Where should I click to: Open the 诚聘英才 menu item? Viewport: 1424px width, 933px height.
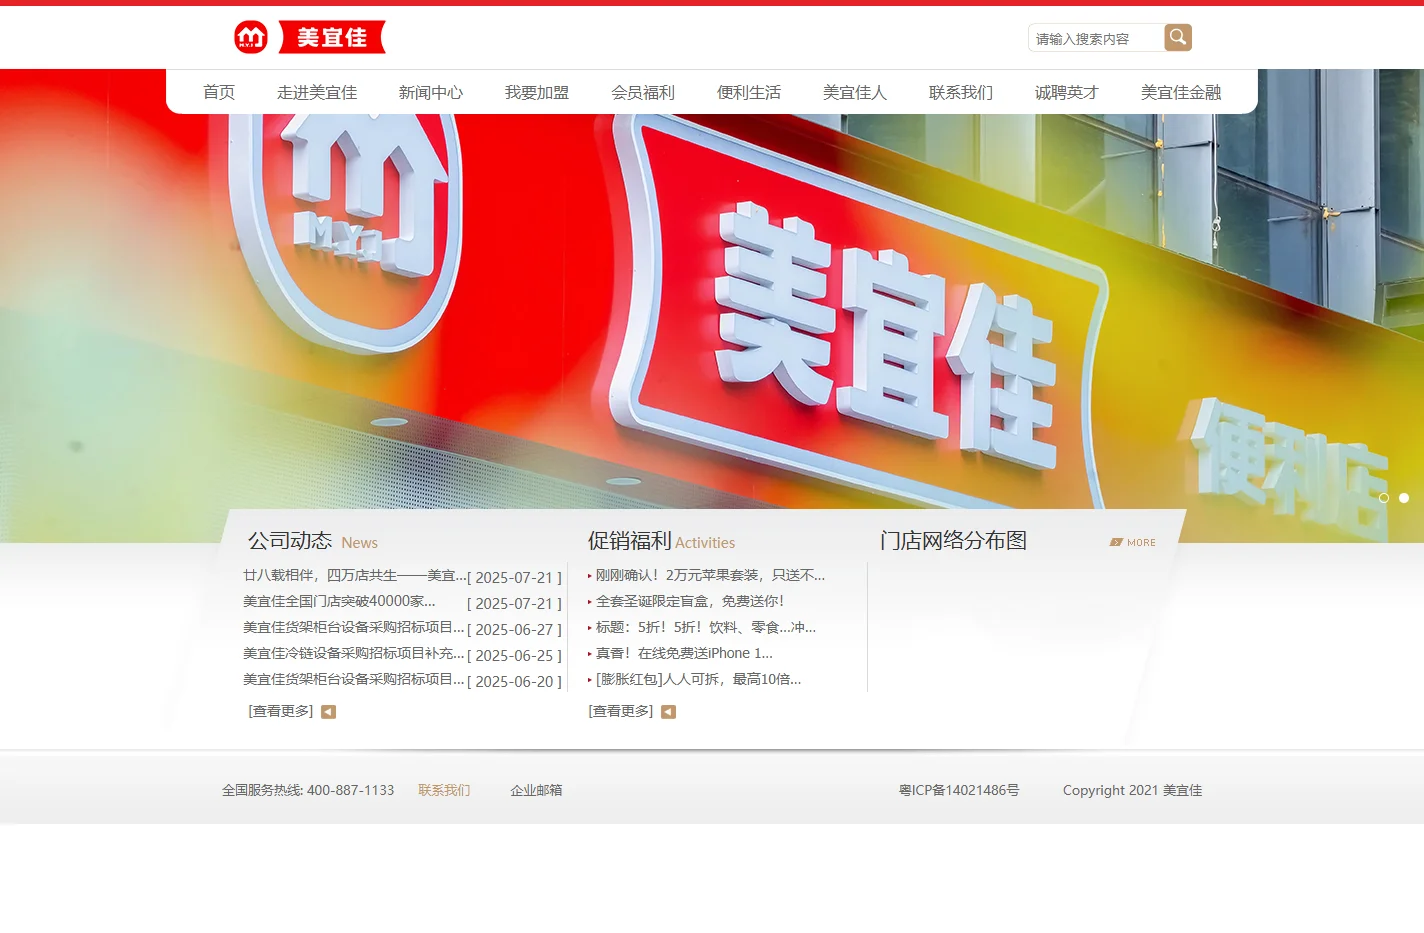coord(1067,92)
